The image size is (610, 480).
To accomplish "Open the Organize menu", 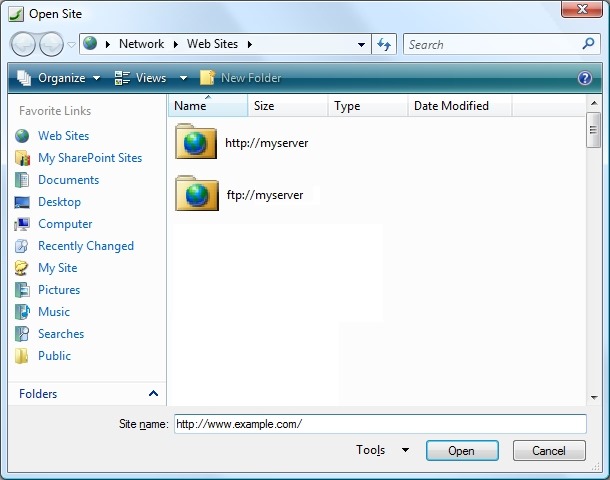I will click(60, 78).
